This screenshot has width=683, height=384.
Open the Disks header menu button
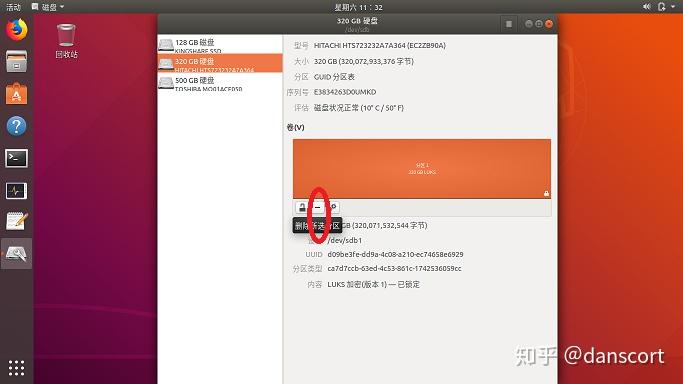508,24
